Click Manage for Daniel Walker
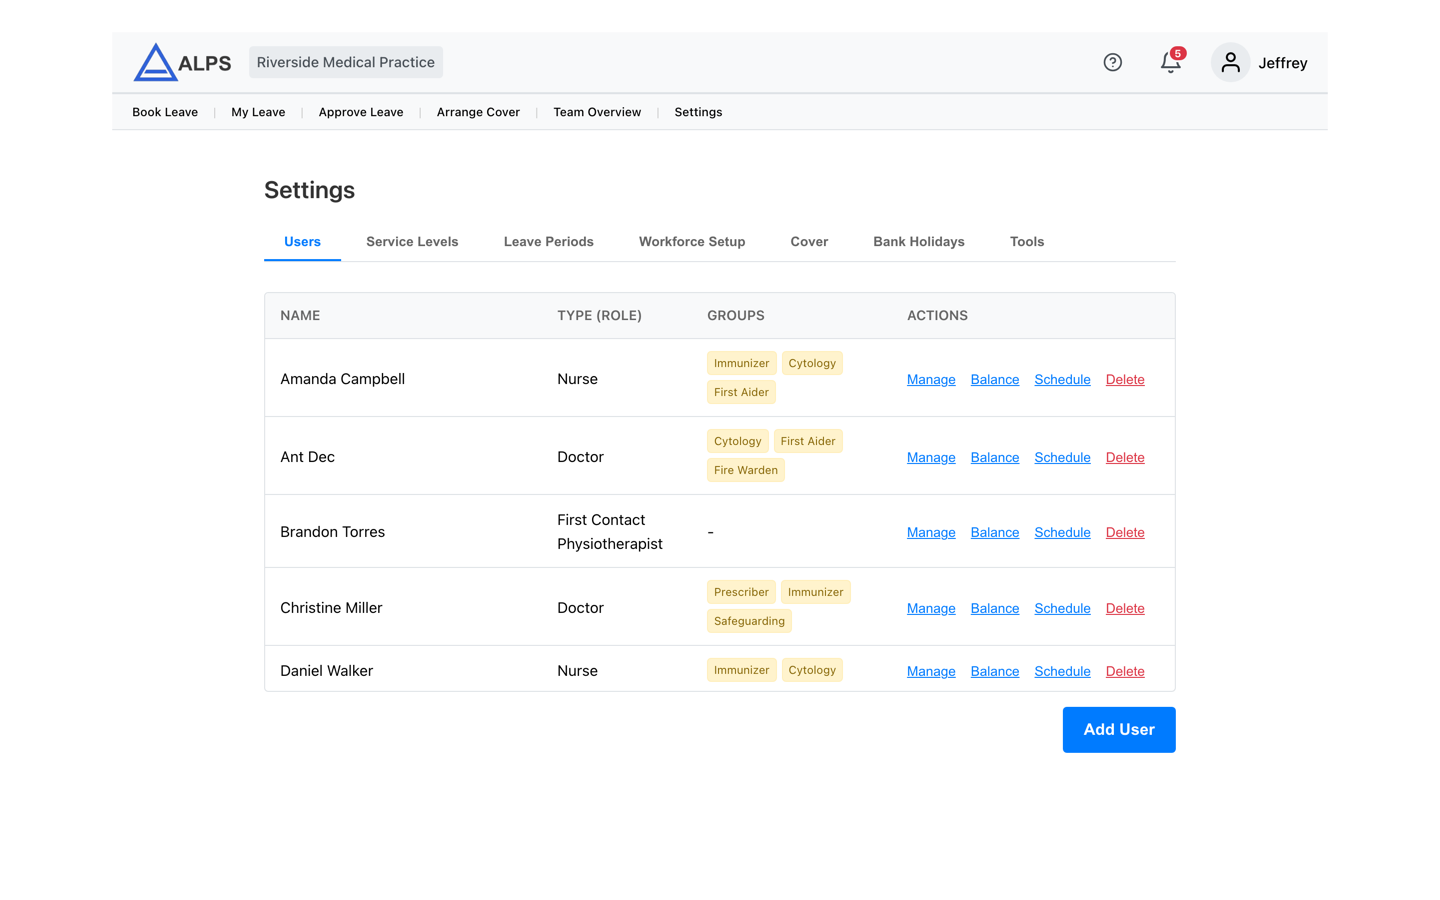This screenshot has width=1440, height=900. 931,671
